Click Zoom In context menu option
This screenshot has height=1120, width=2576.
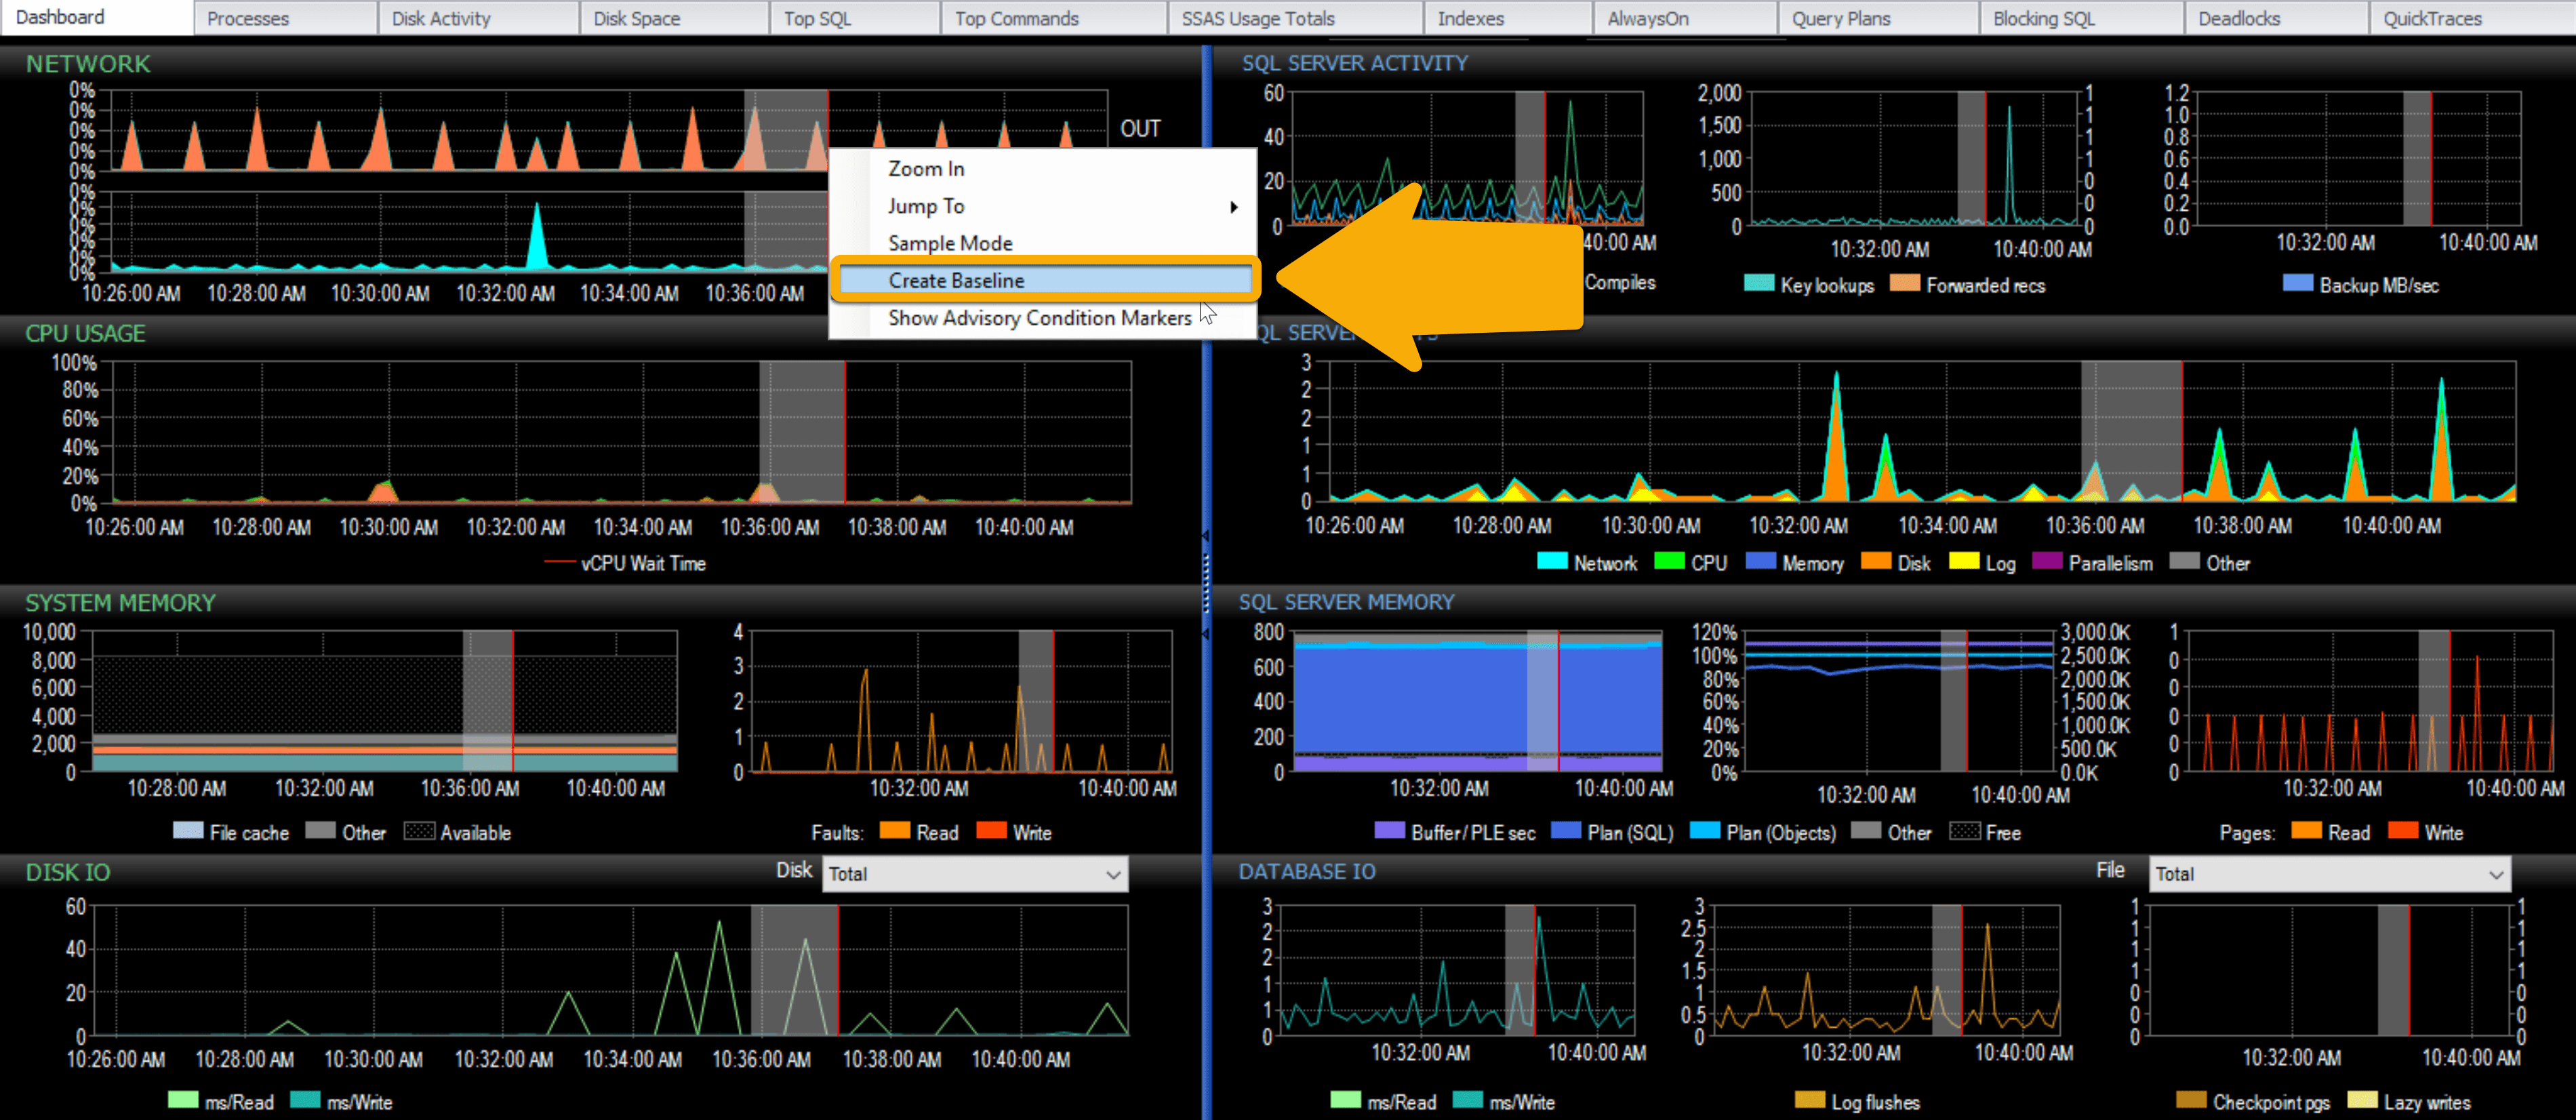(x=925, y=167)
